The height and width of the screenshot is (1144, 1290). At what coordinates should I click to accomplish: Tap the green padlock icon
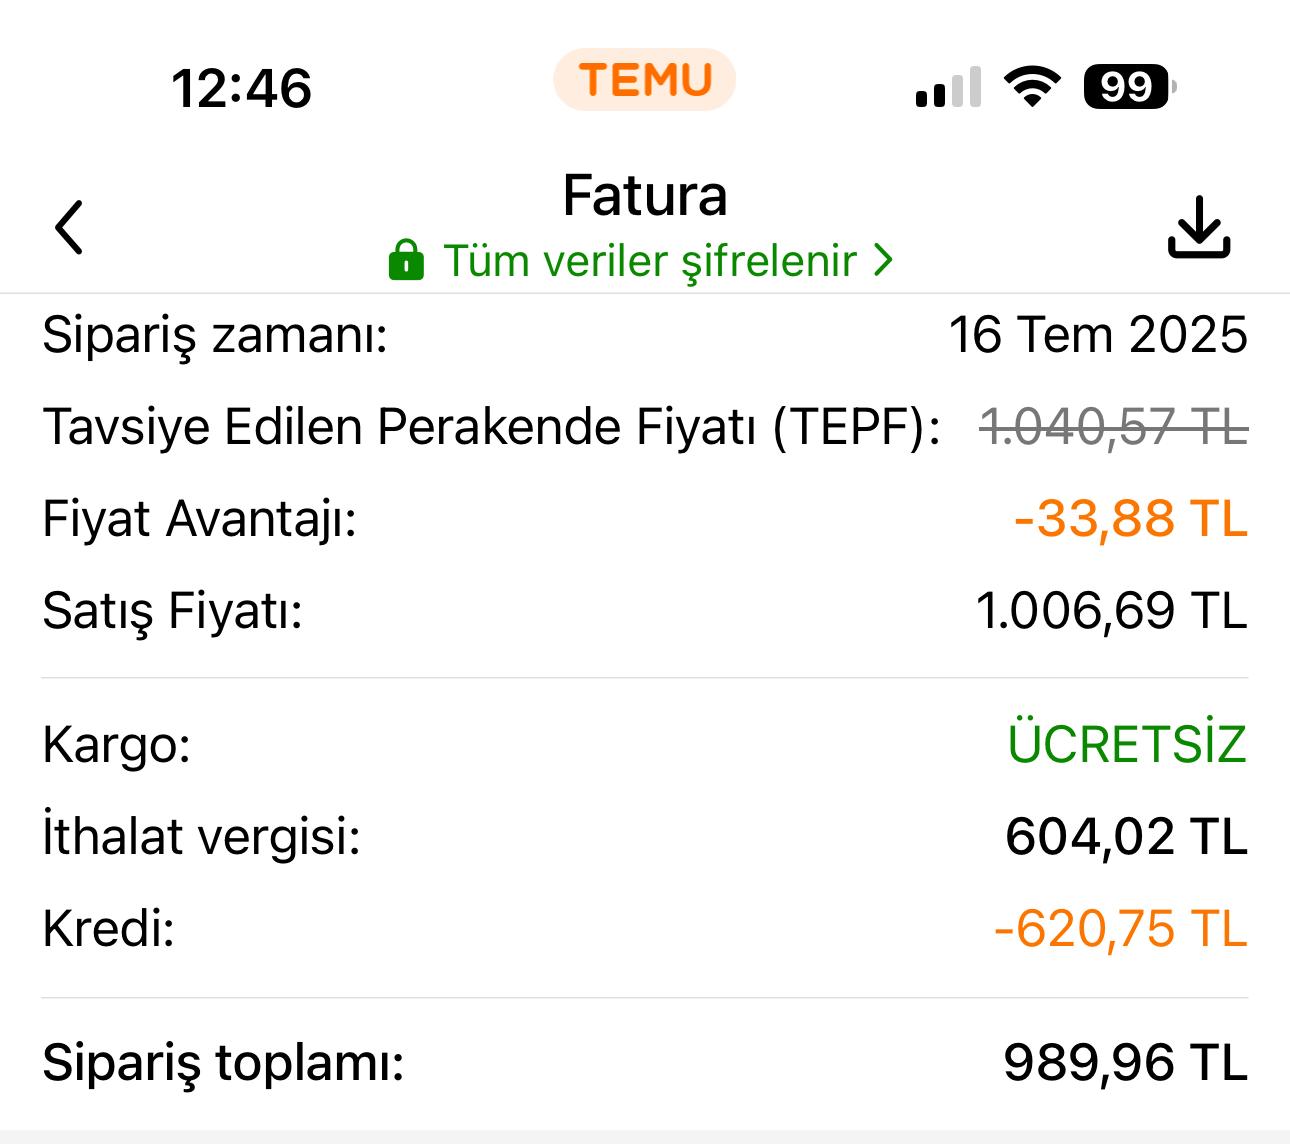(406, 260)
